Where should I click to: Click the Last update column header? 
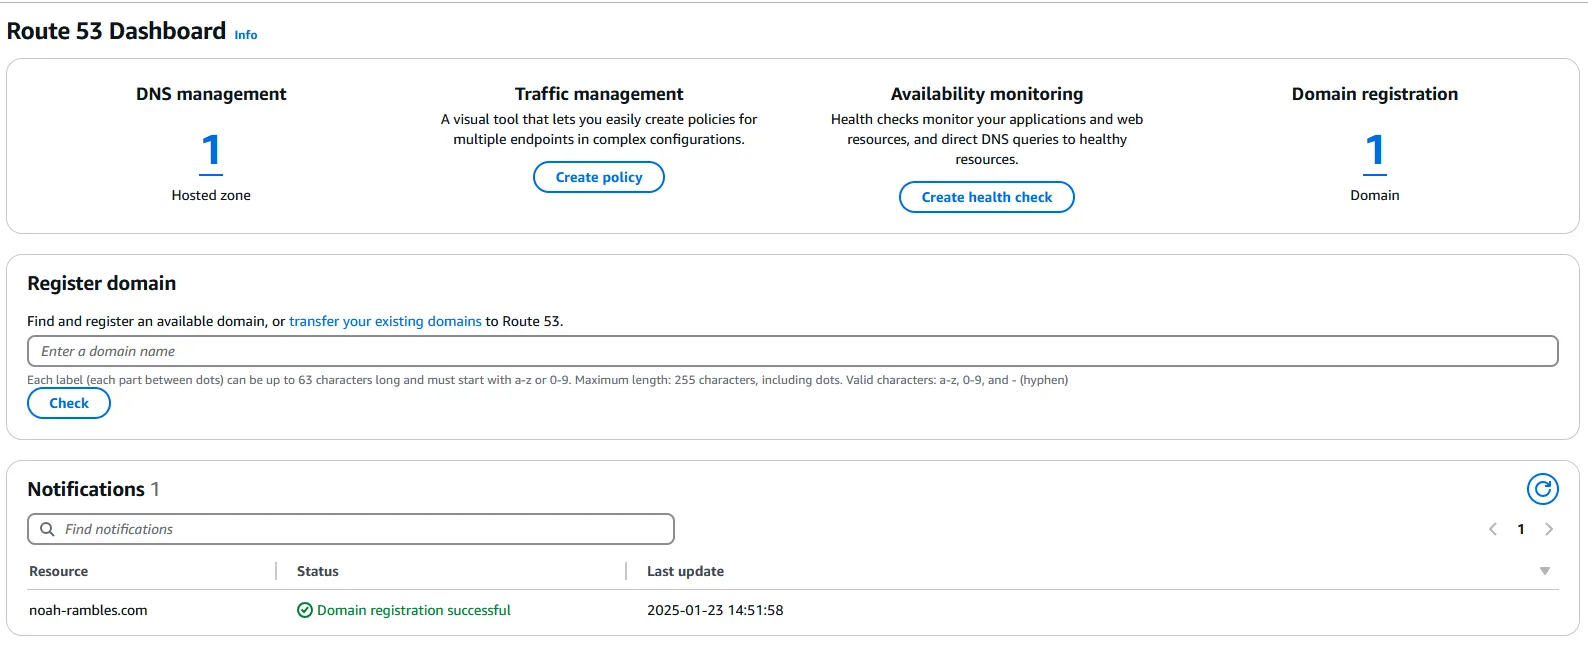(x=685, y=571)
